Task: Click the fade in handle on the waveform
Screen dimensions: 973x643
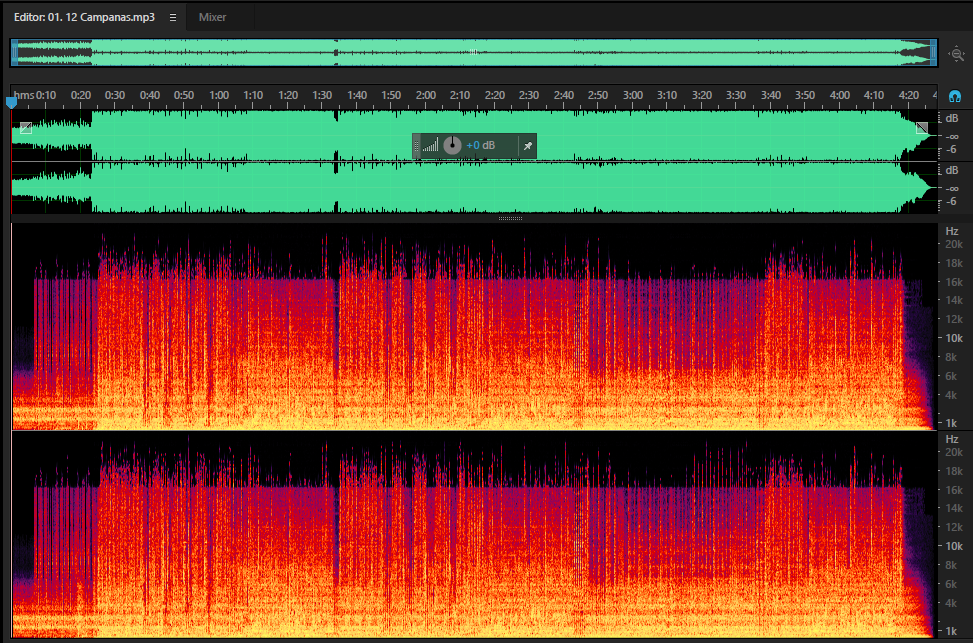Action: (x=25, y=128)
